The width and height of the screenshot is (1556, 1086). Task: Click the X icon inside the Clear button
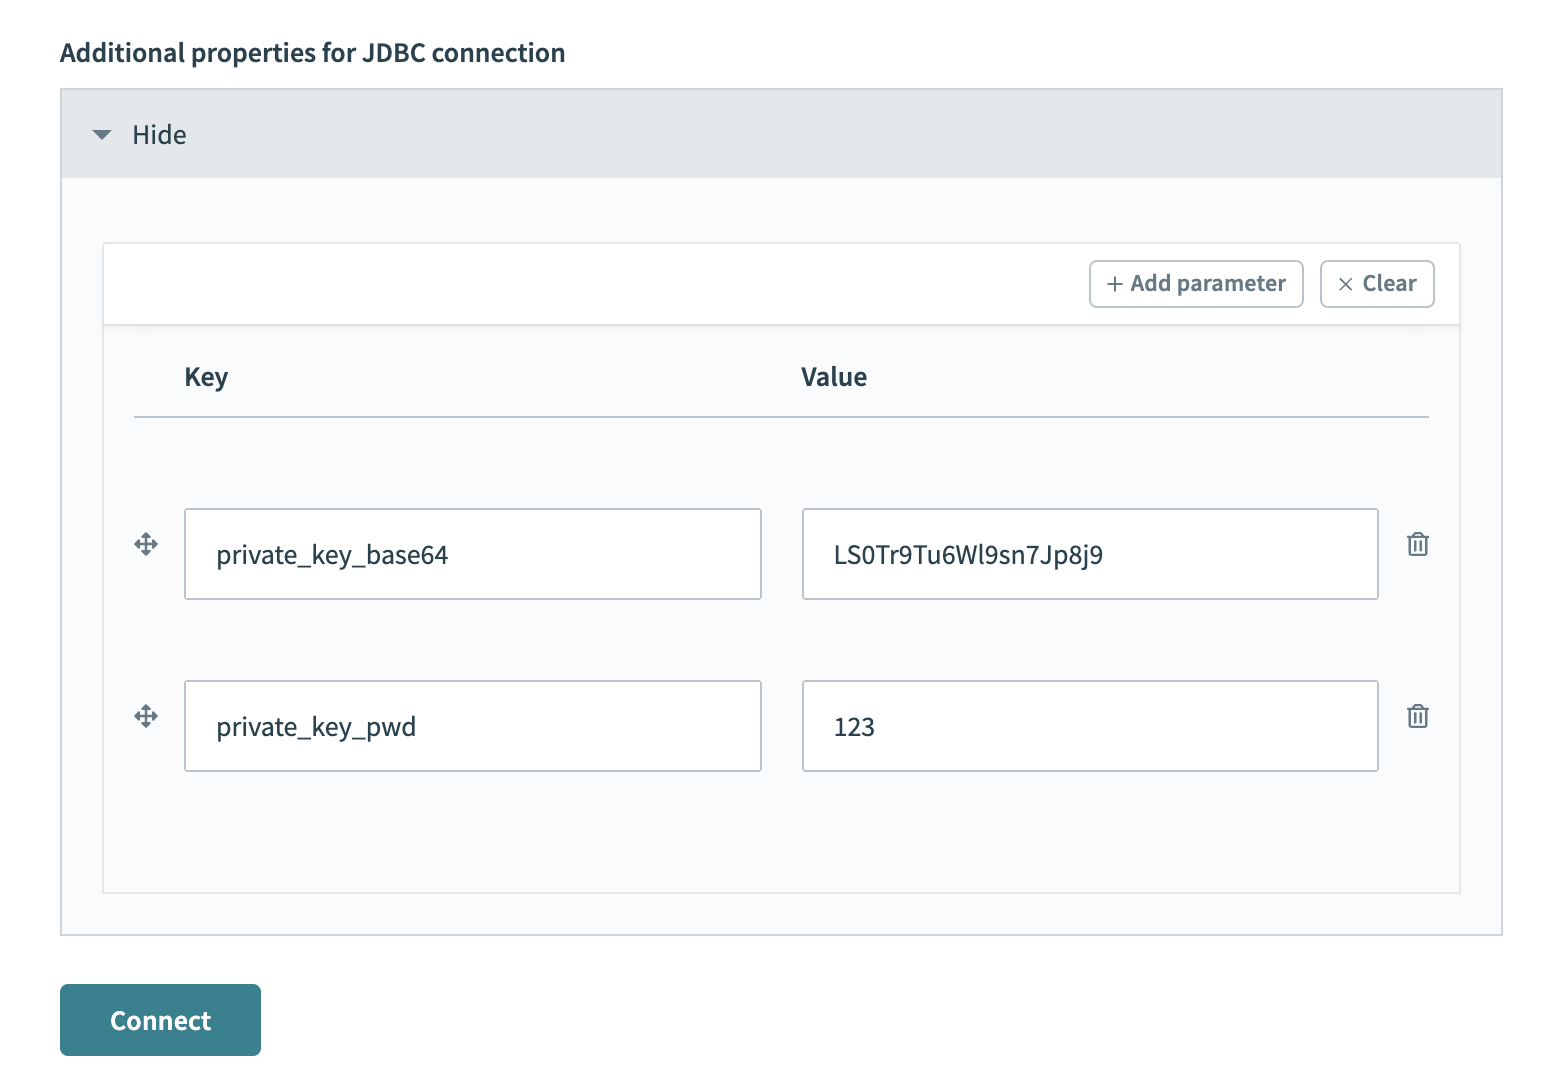tap(1345, 284)
